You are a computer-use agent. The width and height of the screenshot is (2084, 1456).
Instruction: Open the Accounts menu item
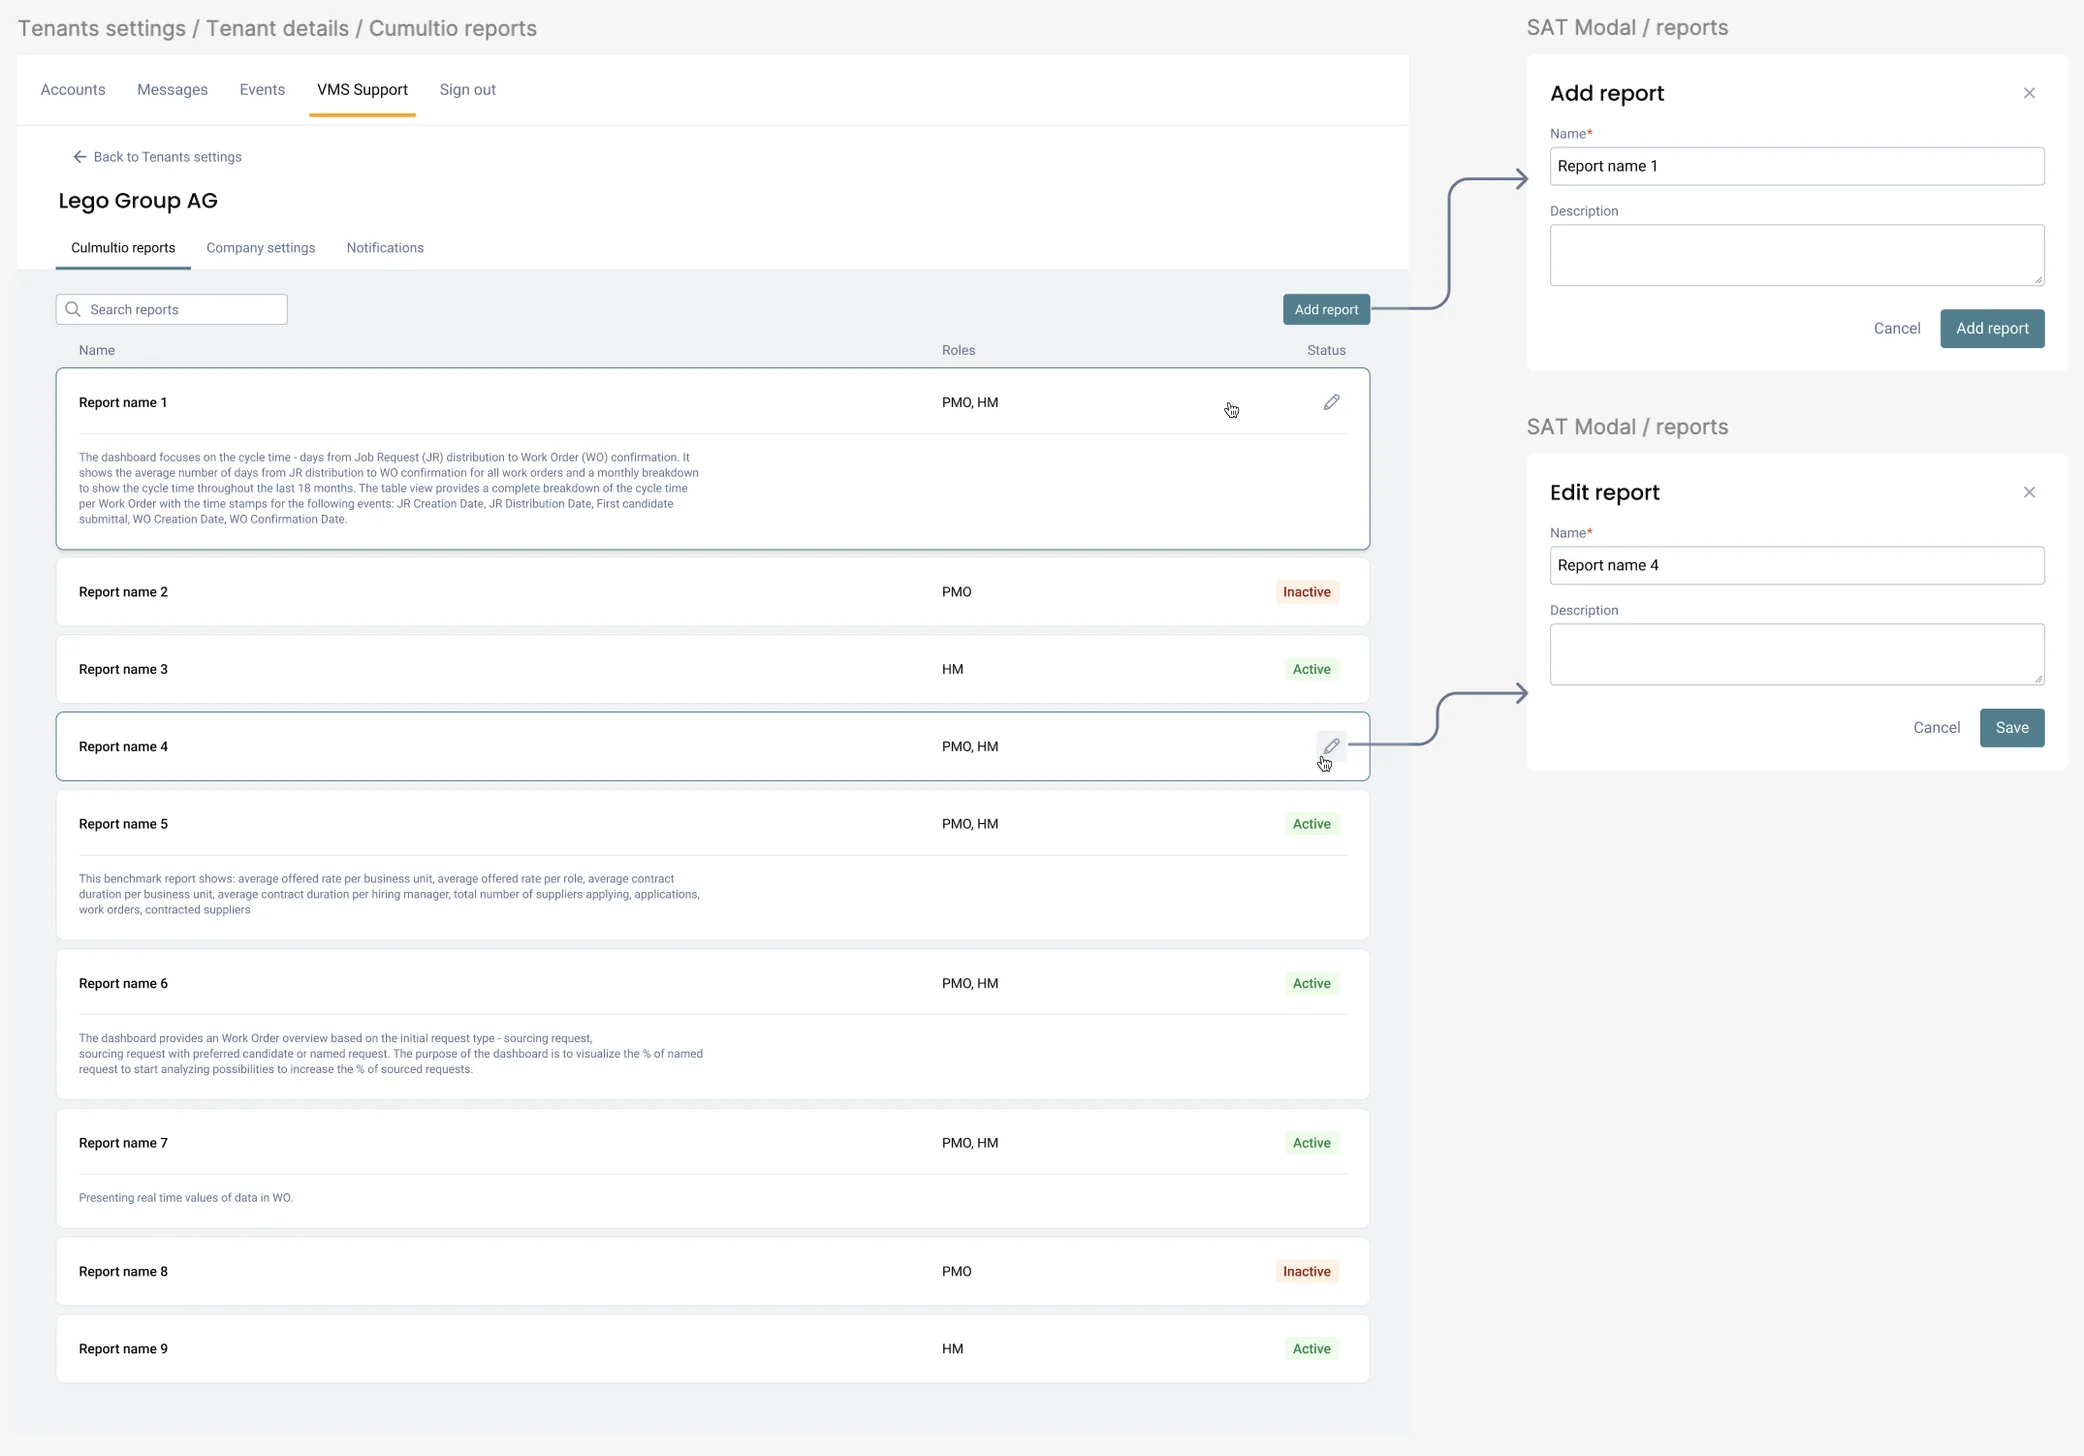(73, 90)
